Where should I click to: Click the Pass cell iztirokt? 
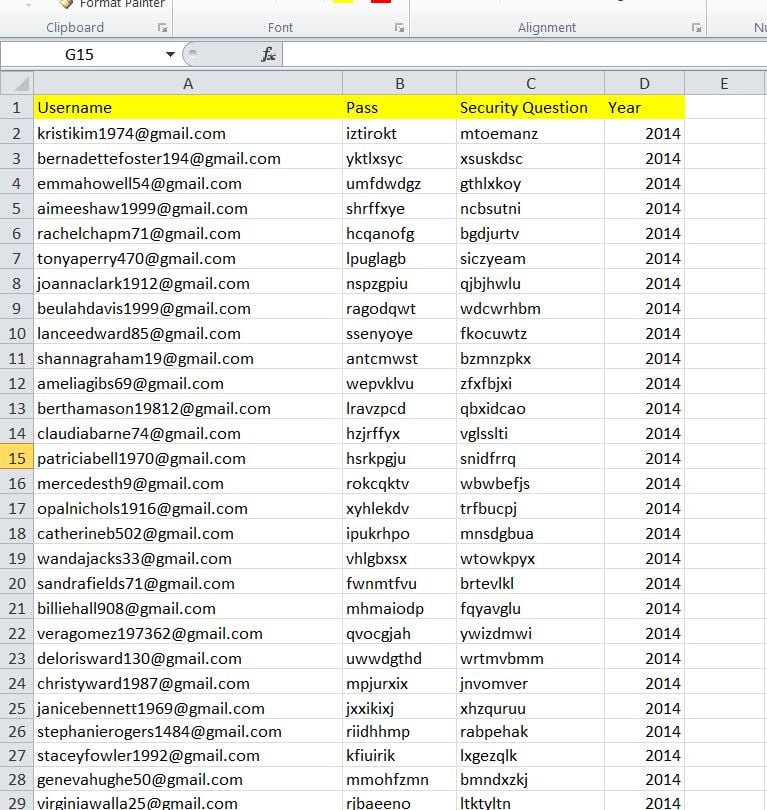pyautogui.click(x=399, y=133)
